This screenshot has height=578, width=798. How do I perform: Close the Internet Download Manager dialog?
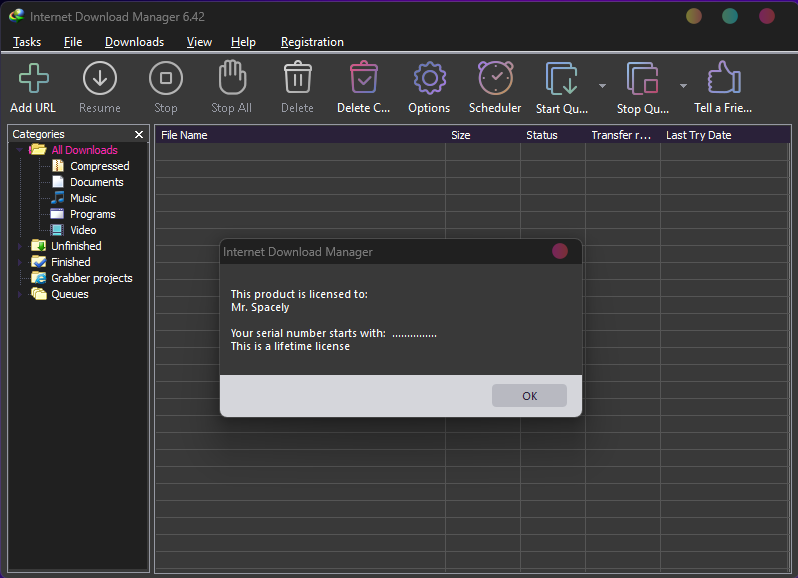[x=560, y=251]
